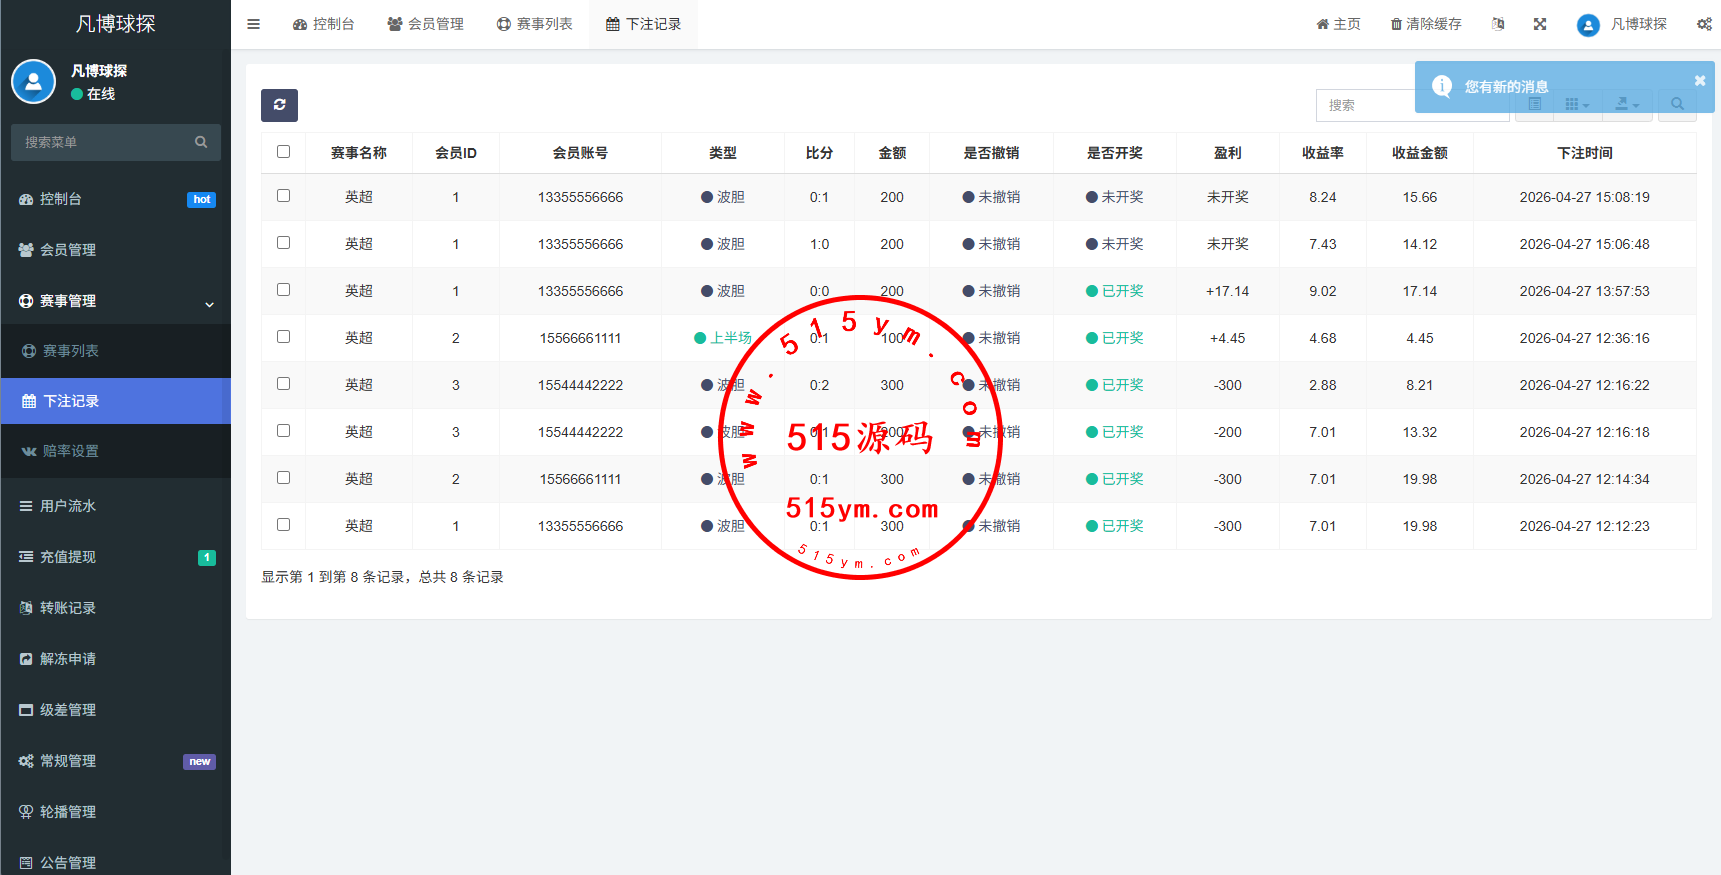Image resolution: width=1721 pixels, height=875 pixels.
Task: Open 充值提现 in sidebar
Action: tap(116, 557)
